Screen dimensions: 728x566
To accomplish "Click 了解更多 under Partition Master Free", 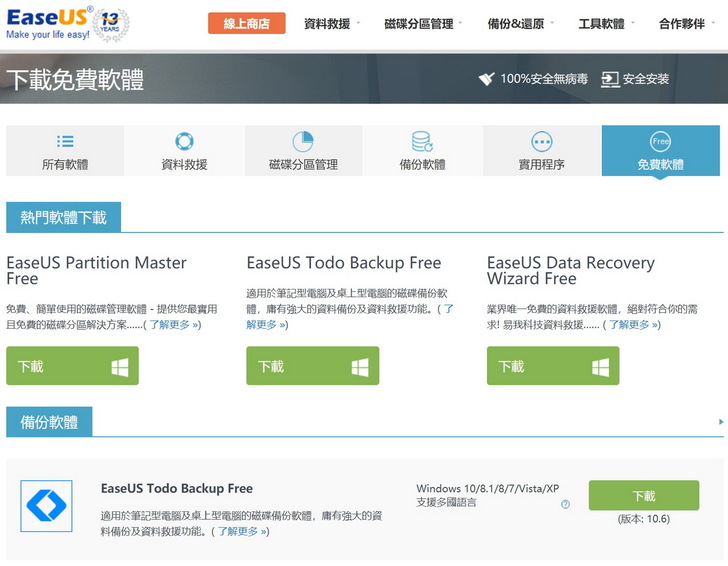I will 174,325.
